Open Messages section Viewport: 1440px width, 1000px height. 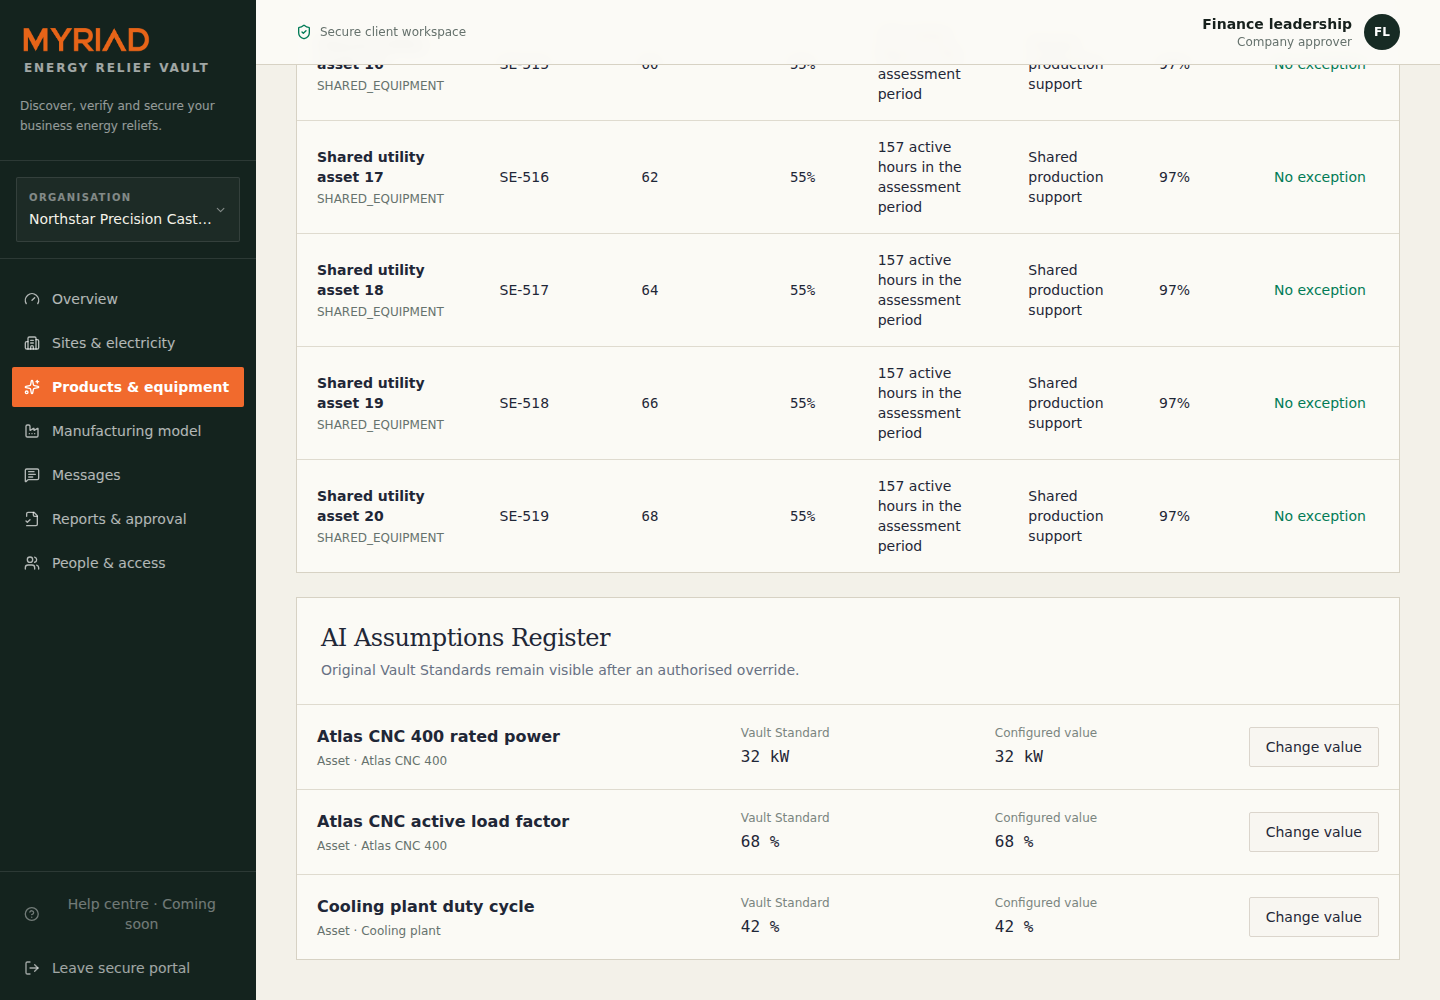128,475
